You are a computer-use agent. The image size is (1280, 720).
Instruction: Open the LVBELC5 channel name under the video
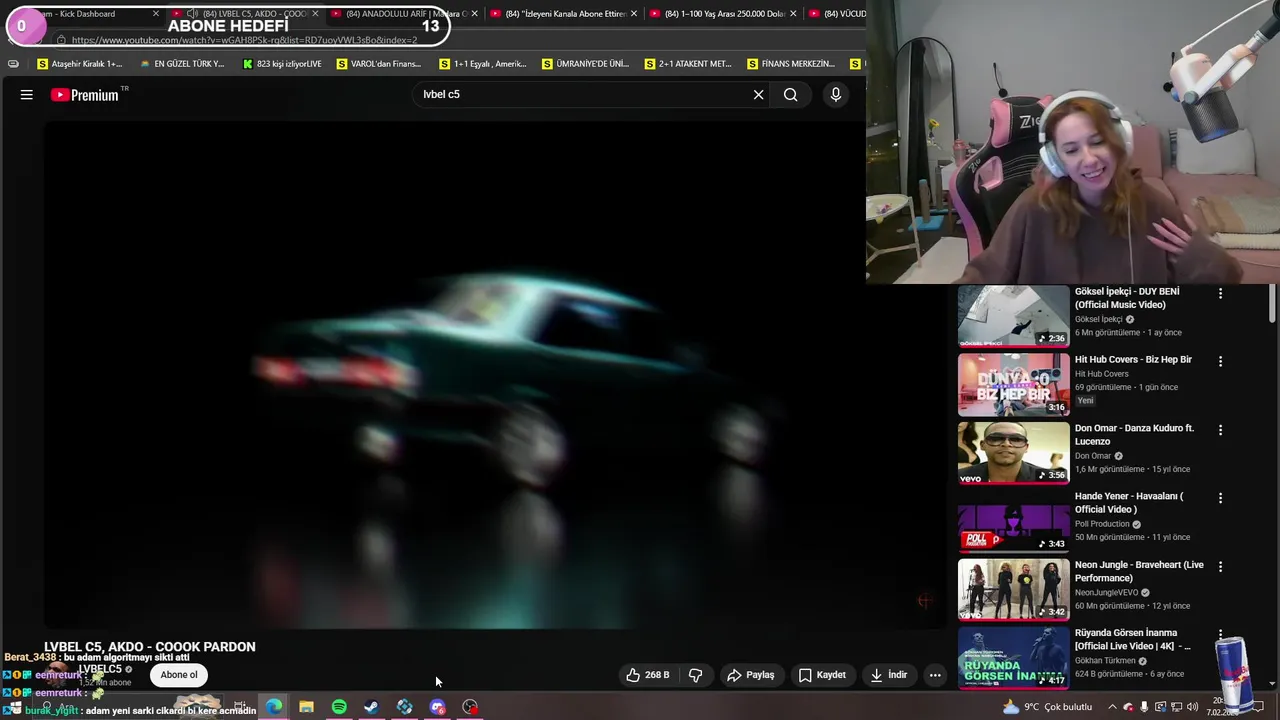(100, 669)
